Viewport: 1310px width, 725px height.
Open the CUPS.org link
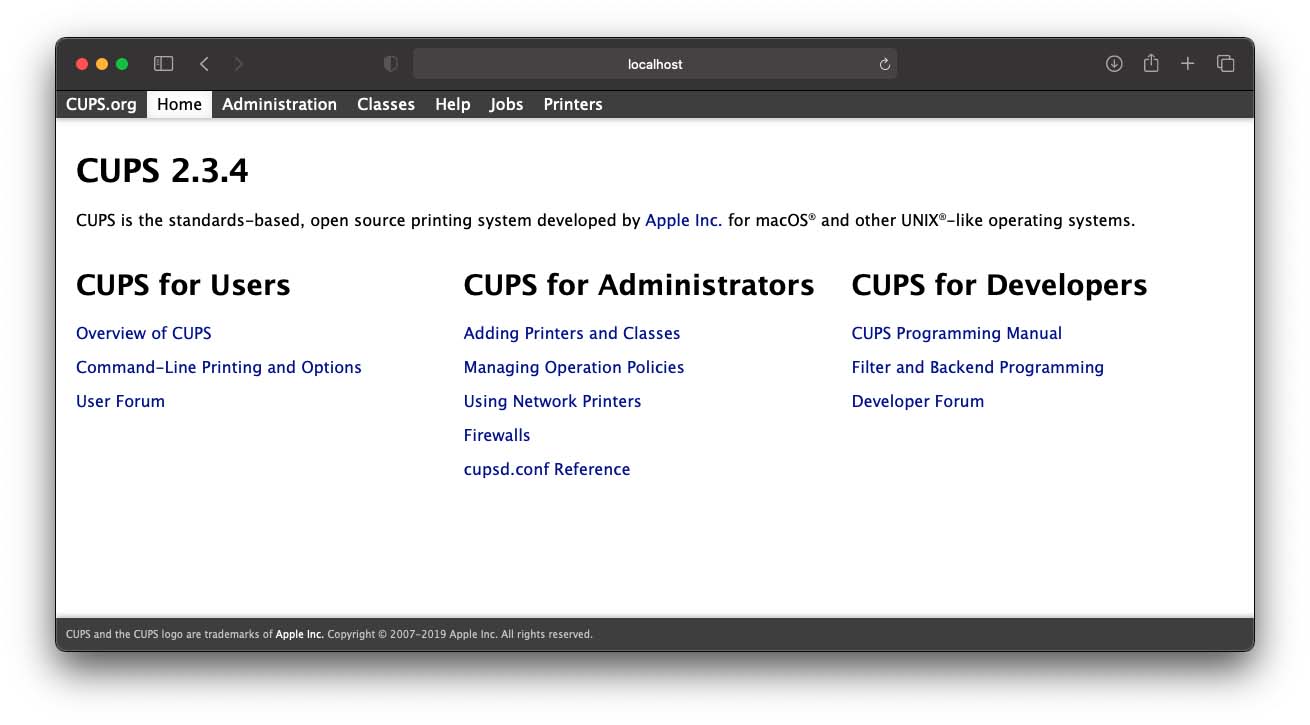(100, 104)
